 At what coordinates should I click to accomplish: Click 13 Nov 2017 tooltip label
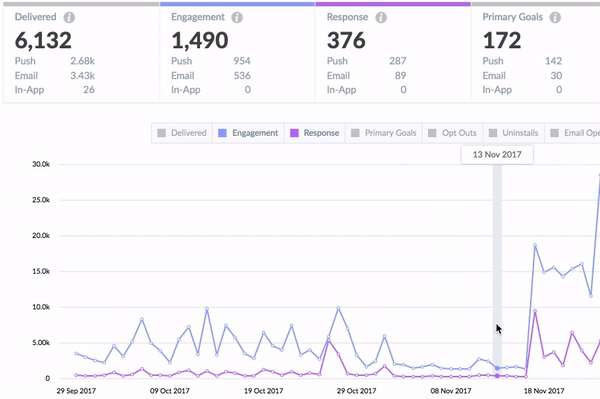coord(497,155)
